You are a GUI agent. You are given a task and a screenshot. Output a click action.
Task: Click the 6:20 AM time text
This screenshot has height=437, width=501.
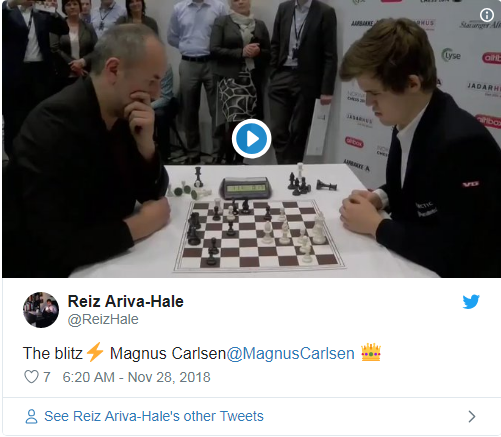[88, 377]
